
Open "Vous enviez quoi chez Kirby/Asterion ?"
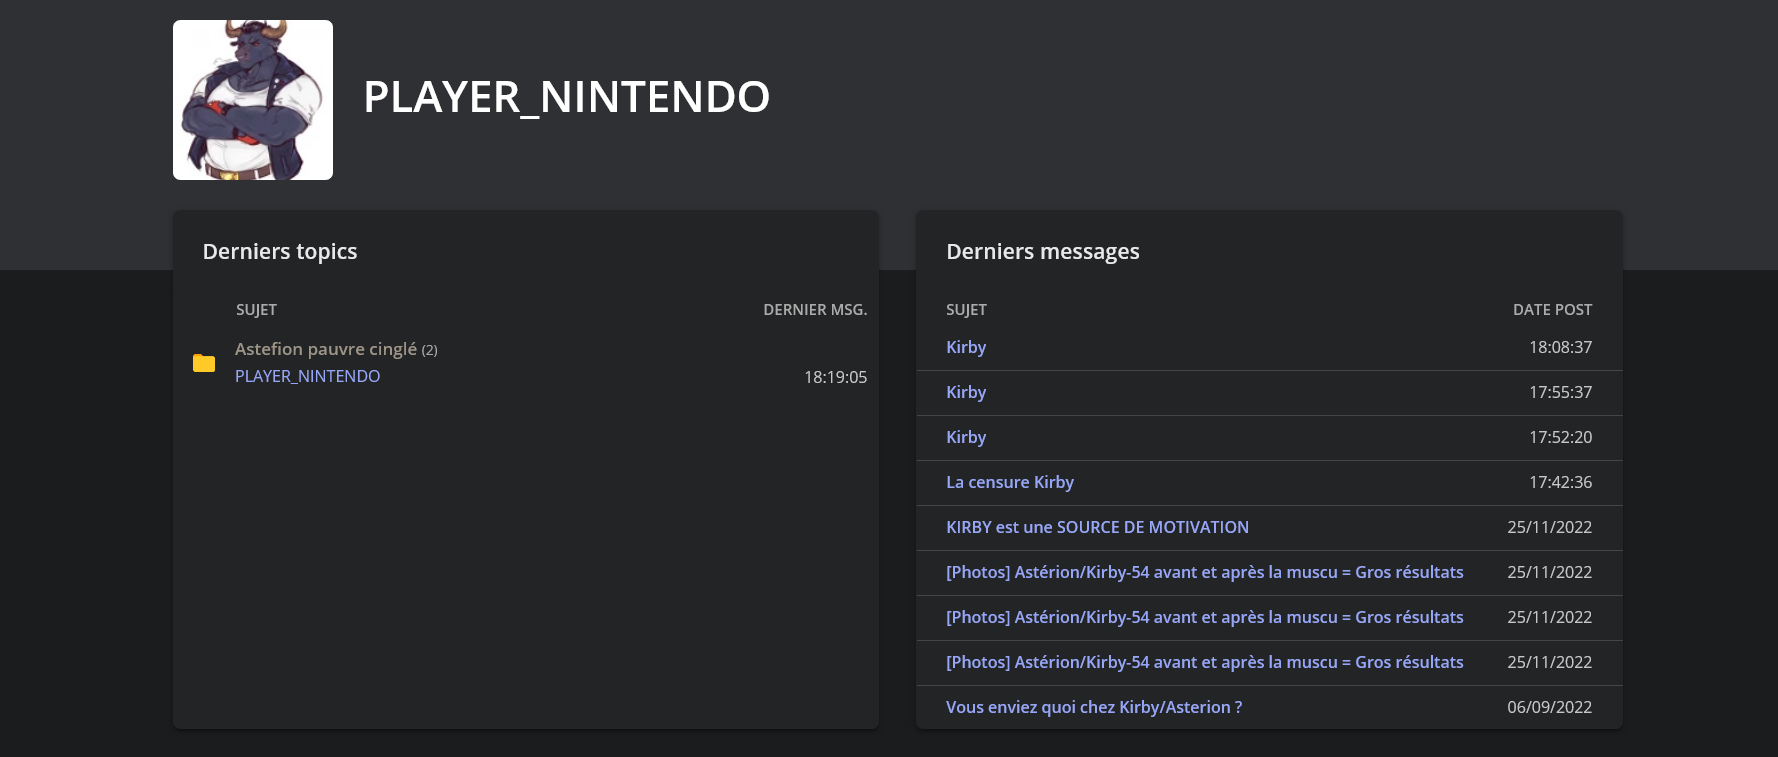[x=1094, y=707]
